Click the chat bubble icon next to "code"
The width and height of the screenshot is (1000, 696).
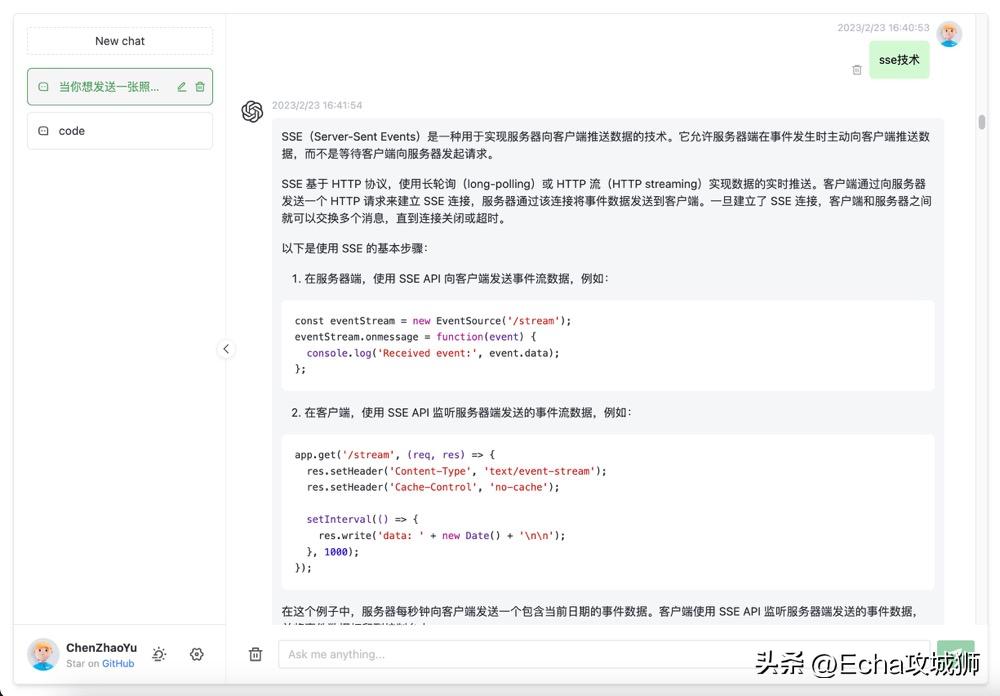coord(43,131)
